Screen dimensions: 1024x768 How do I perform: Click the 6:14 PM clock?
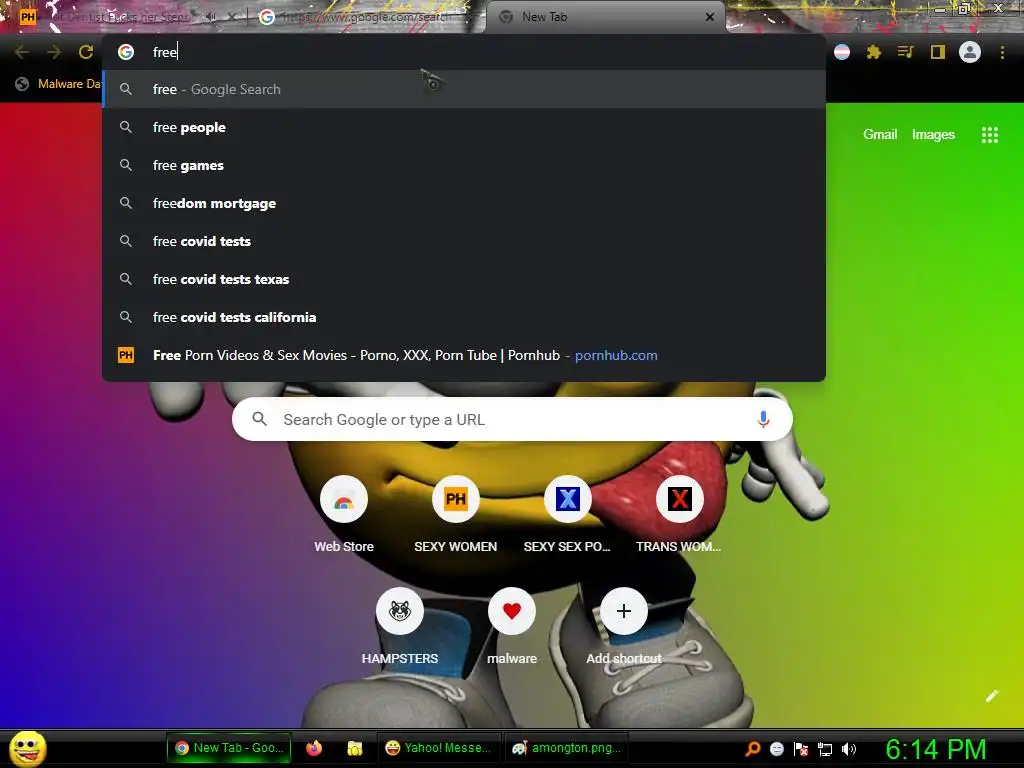click(935, 749)
